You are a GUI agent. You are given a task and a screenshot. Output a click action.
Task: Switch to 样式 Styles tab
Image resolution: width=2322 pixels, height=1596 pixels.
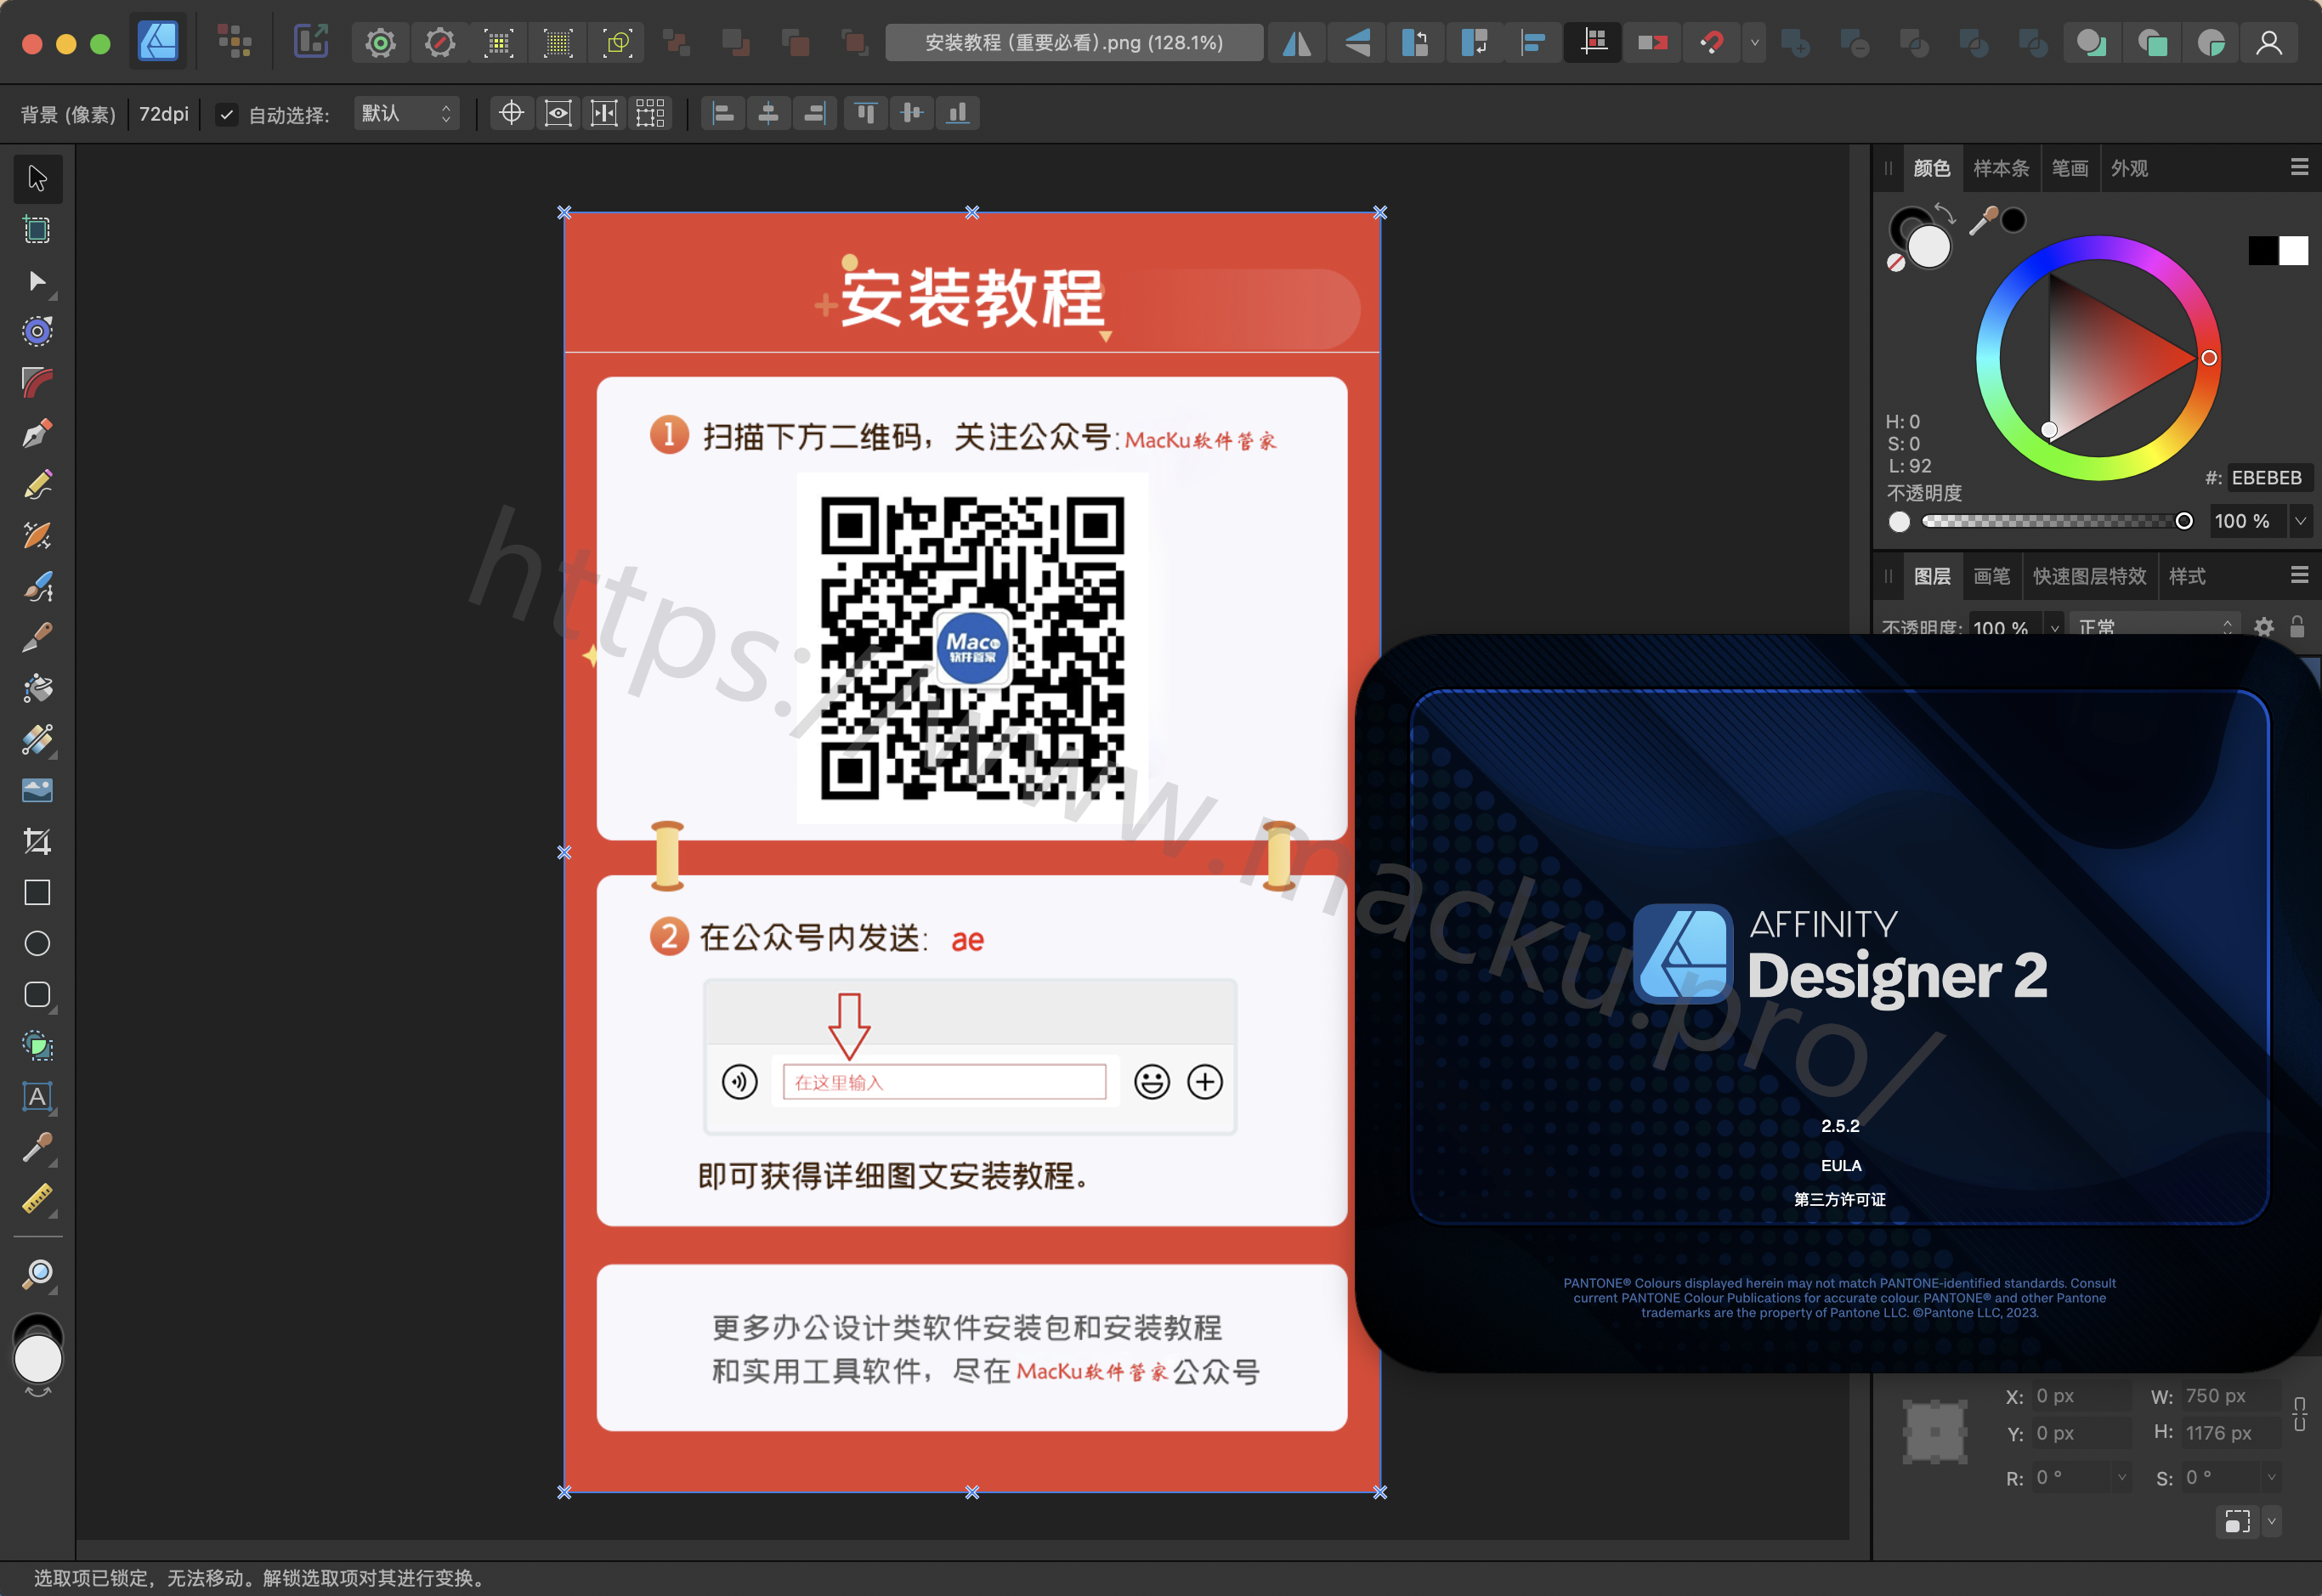[2187, 576]
